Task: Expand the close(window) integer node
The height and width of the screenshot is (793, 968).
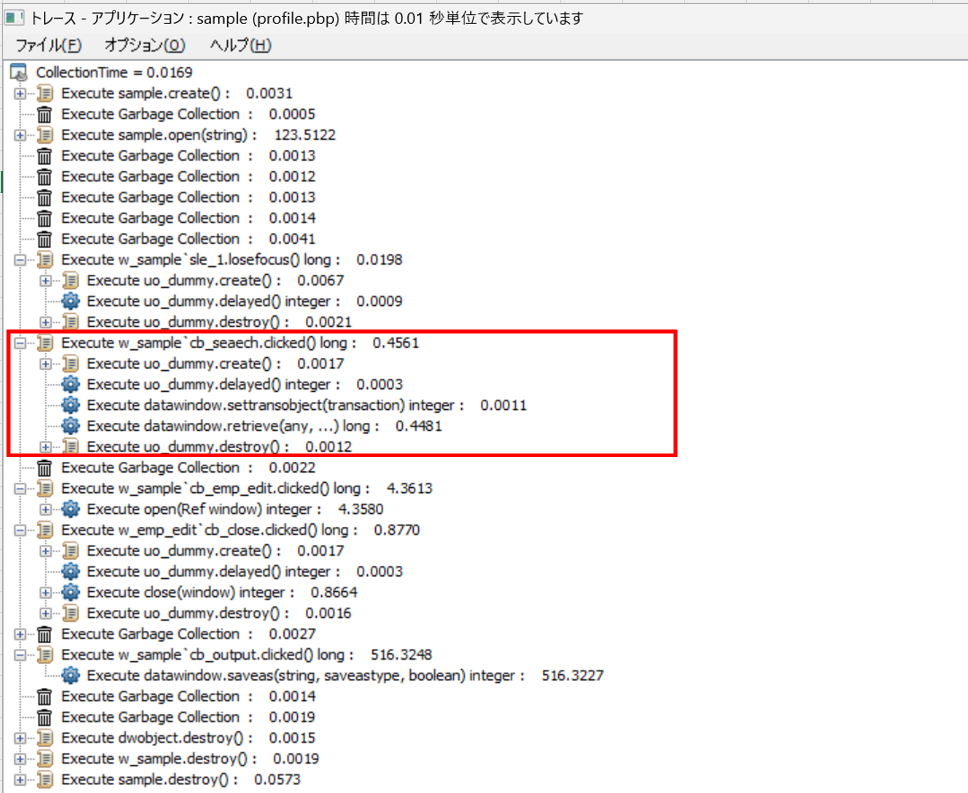Action: [45, 592]
